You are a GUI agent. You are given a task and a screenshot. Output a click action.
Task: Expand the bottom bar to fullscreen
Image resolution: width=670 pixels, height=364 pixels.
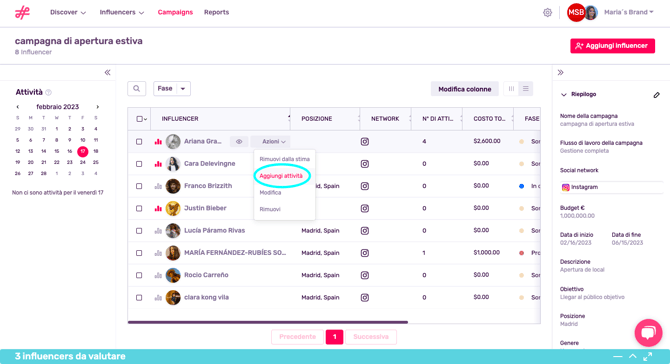[648, 356]
